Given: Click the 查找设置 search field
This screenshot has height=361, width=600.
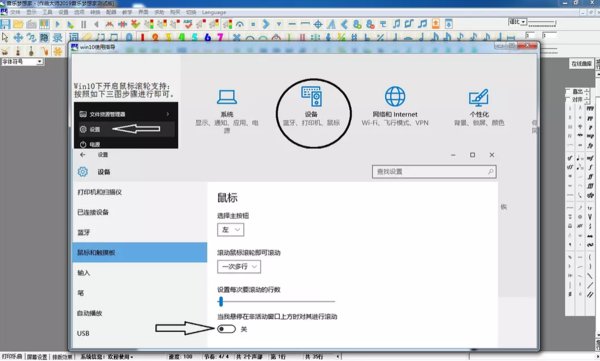Looking at the screenshot, I should (434, 172).
